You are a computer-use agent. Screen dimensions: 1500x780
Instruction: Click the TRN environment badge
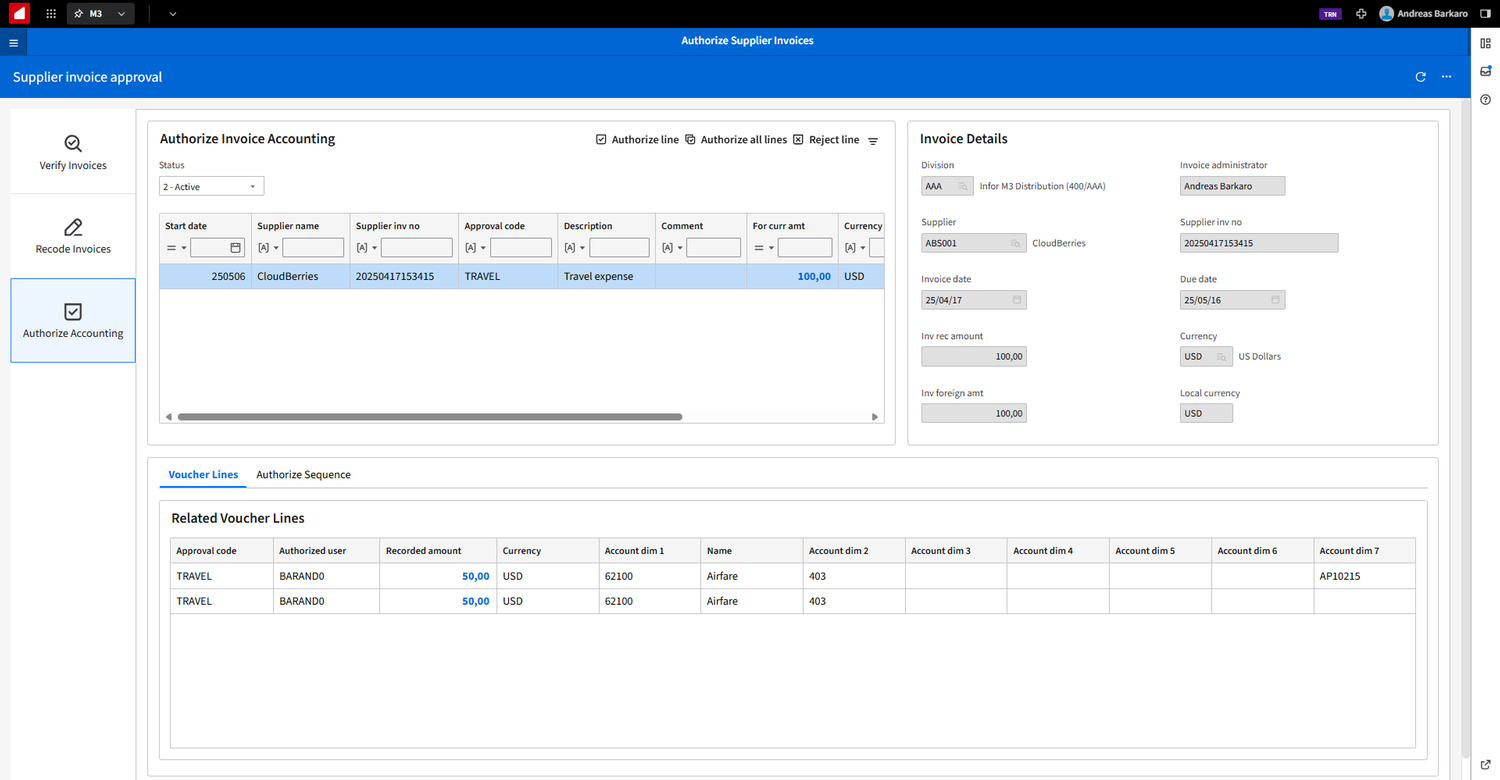coord(1330,14)
